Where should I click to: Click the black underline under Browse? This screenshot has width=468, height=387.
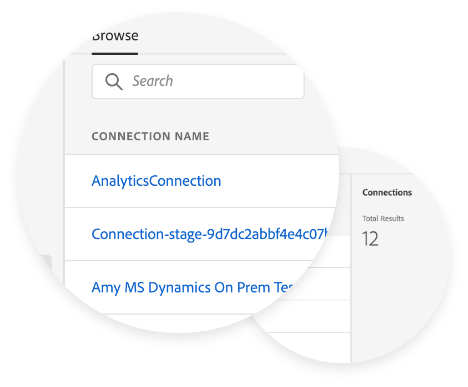pos(115,53)
